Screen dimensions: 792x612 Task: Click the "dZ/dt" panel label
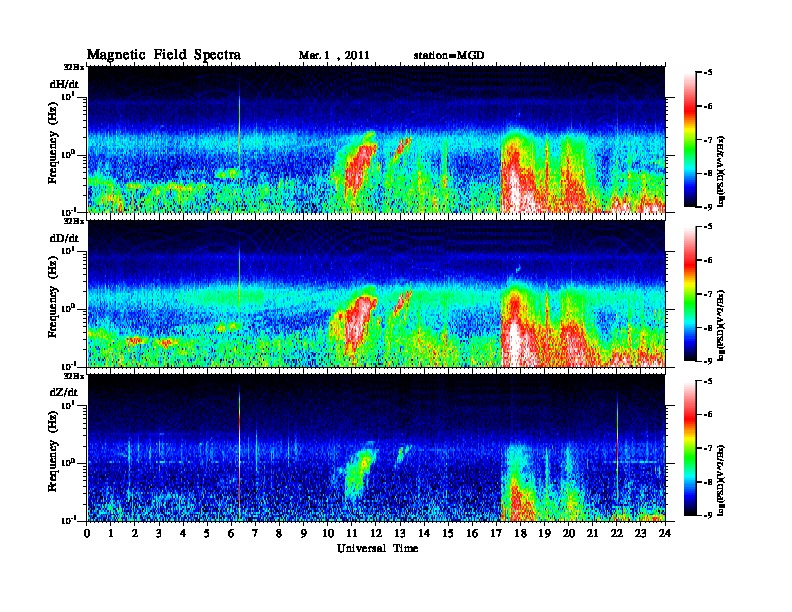tap(64, 392)
